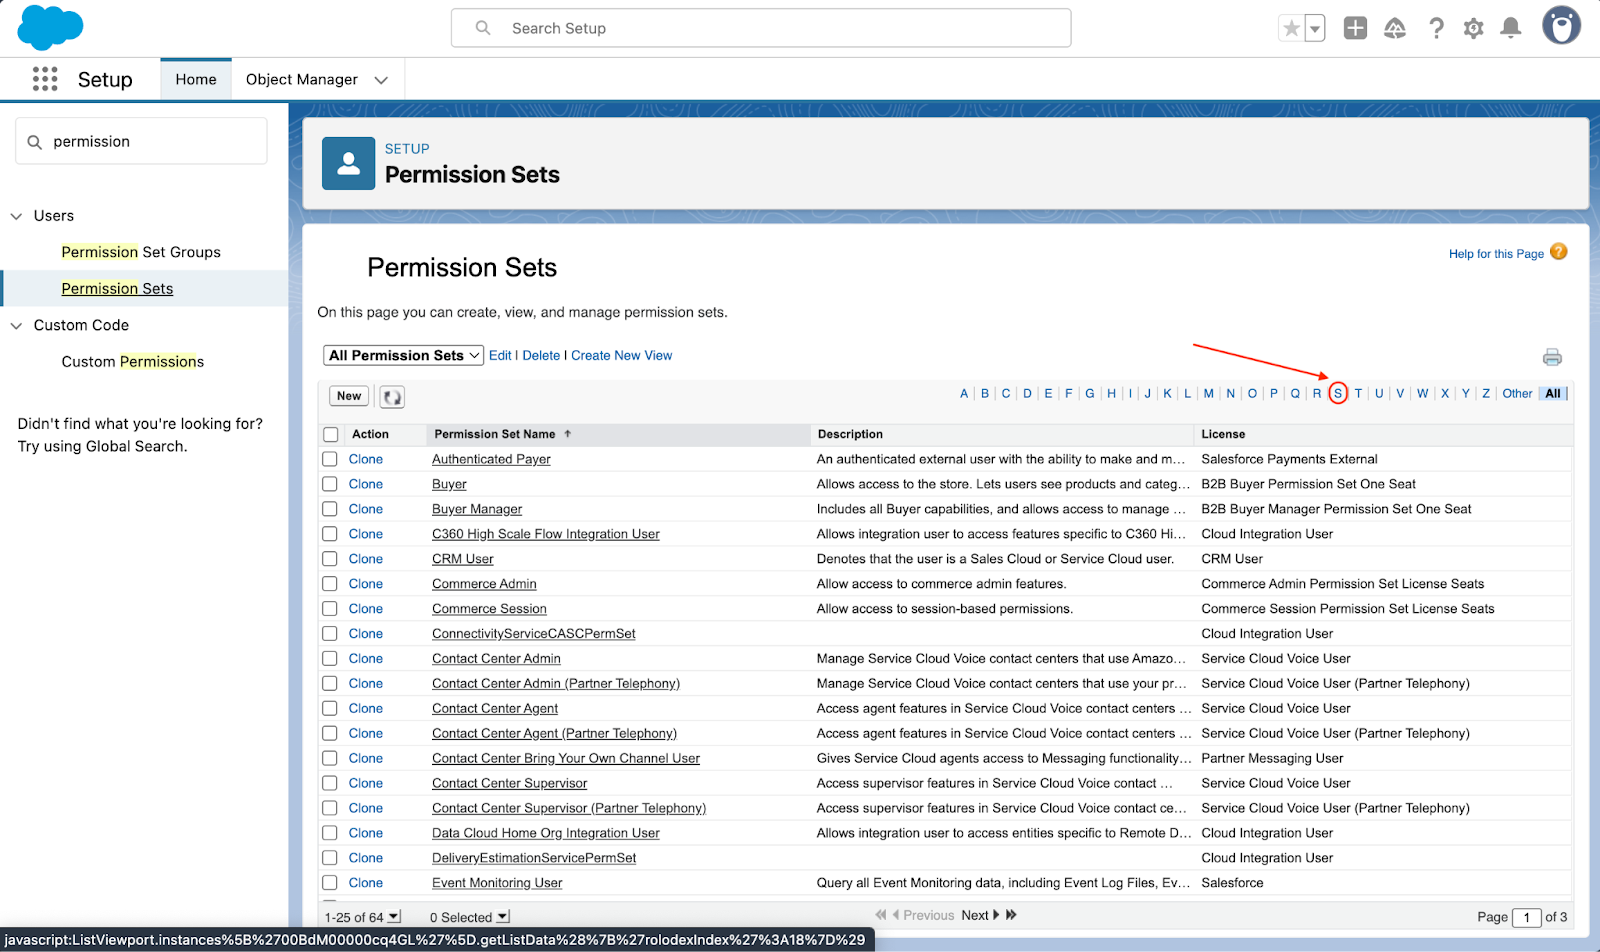The image size is (1600, 952).
Task: Expand the Object Manager tab chevron
Action: [x=381, y=80]
